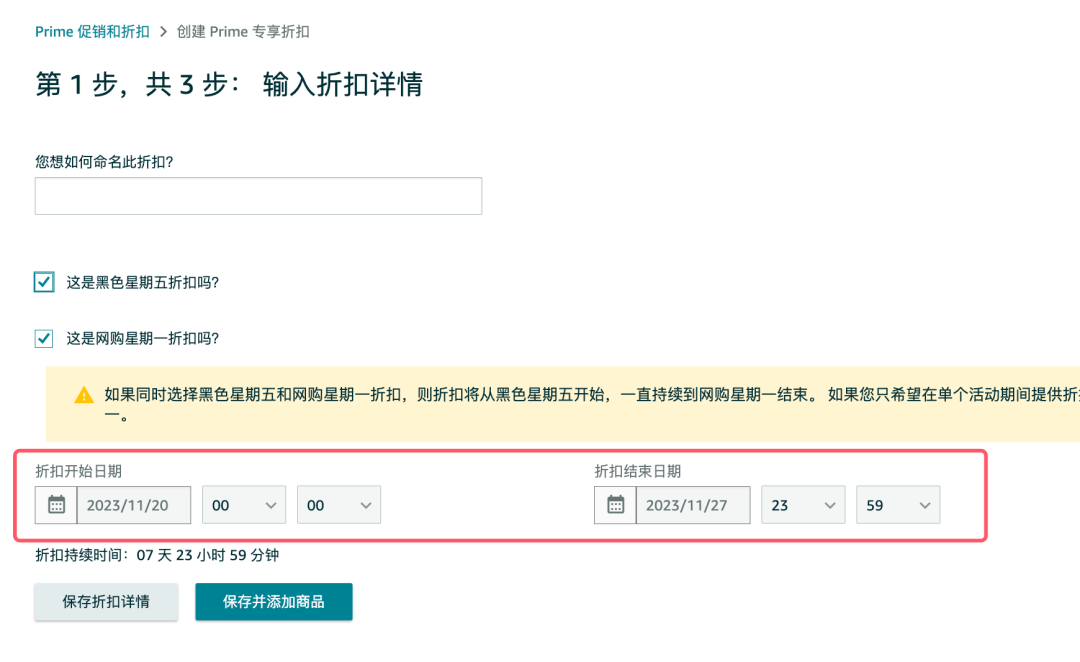Viewport: 1080px width, 662px height.
Task: Navigate to Prime 促销和折扣 via breadcrumb
Action: (x=92, y=31)
